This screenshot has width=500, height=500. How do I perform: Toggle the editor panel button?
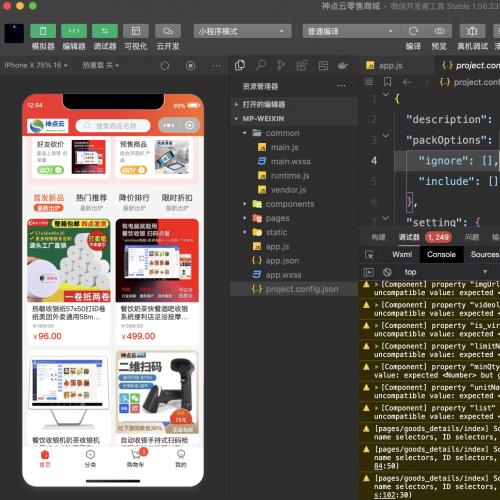(x=74, y=31)
